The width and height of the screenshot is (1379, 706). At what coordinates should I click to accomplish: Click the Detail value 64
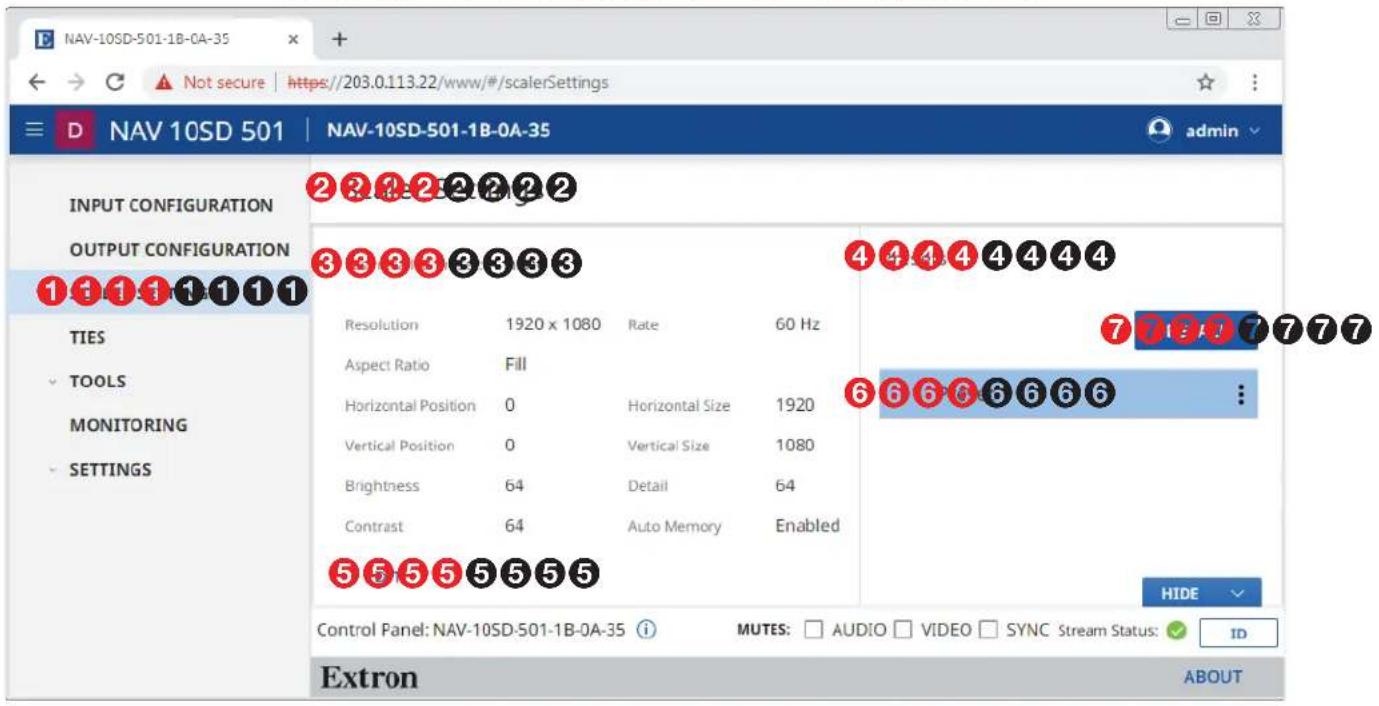click(x=785, y=485)
